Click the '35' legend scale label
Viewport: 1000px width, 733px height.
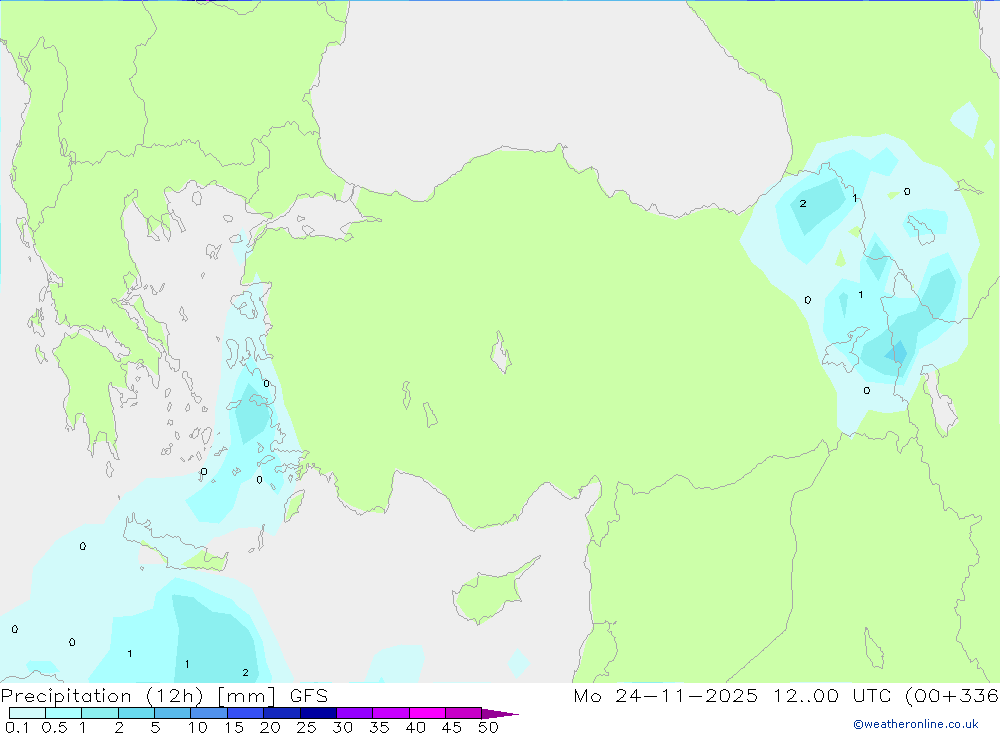(x=379, y=727)
